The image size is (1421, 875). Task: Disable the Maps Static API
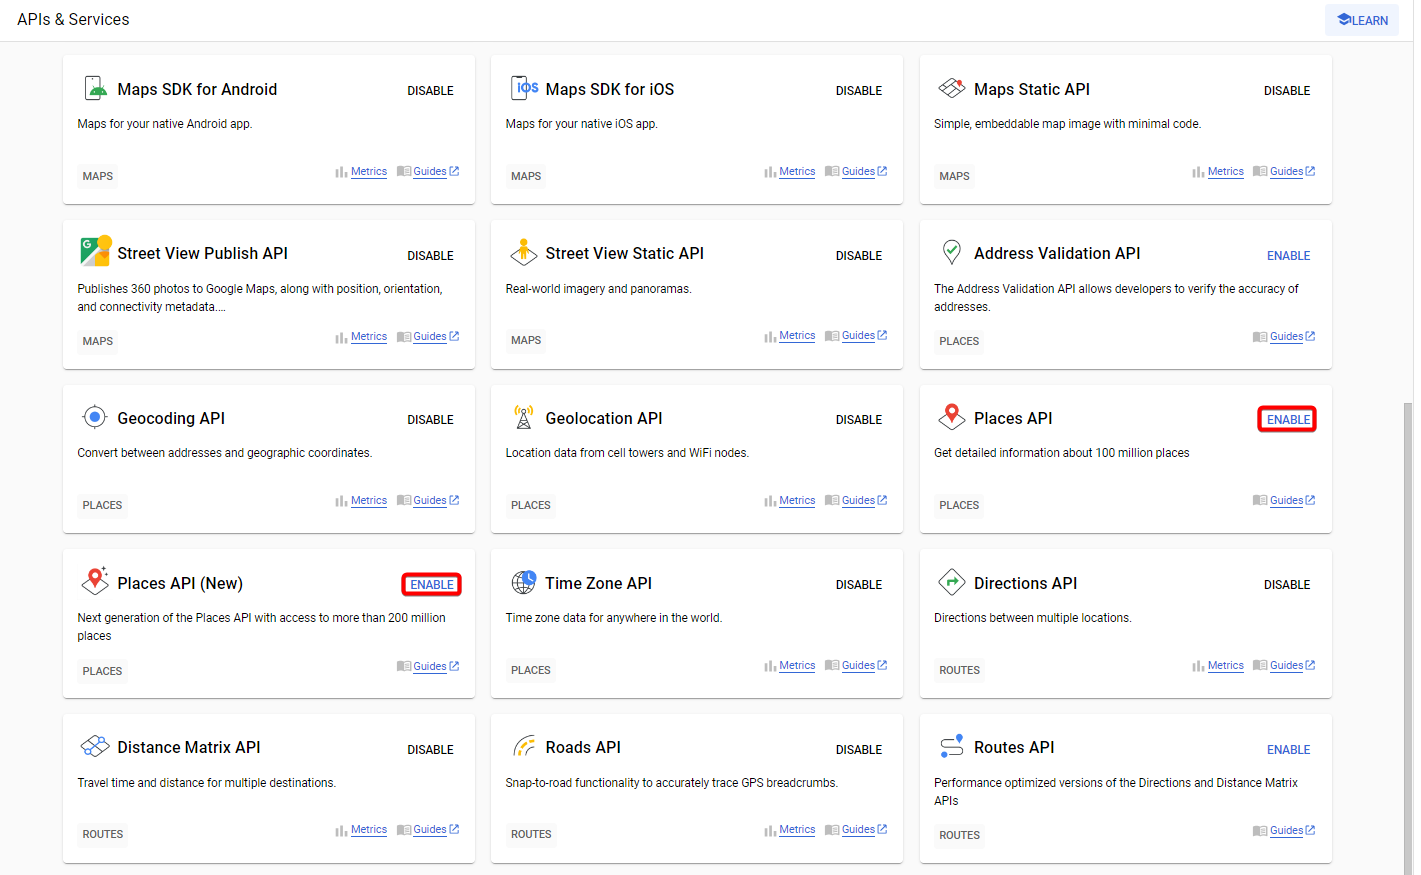click(x=1287, y=91)
